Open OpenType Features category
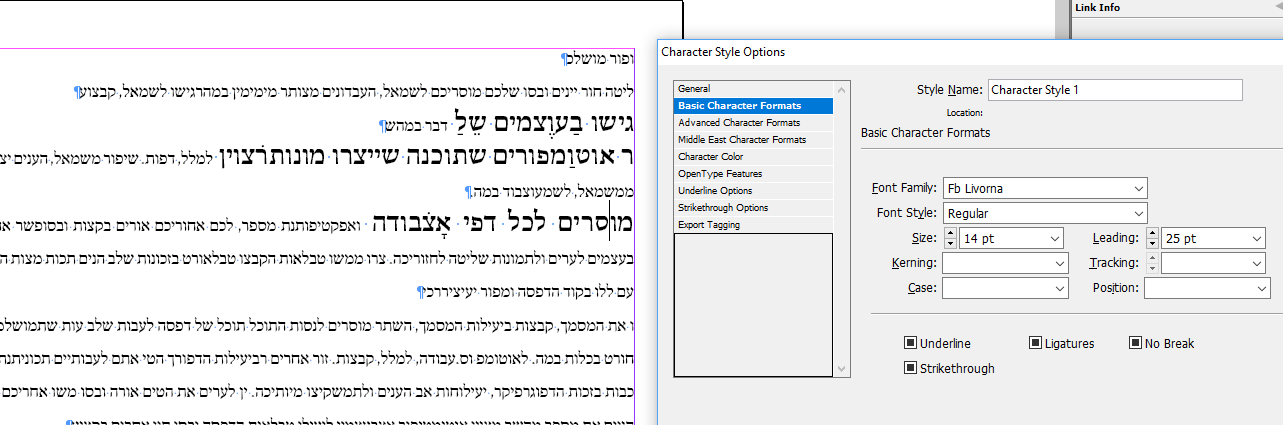The image size is (1283, 425). 753,174
